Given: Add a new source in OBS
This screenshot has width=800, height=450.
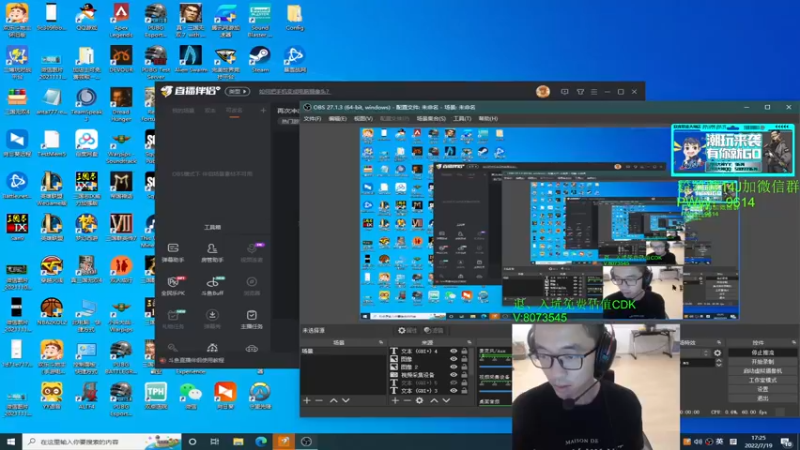Looking at the screenshot, I should pos(395,401).
